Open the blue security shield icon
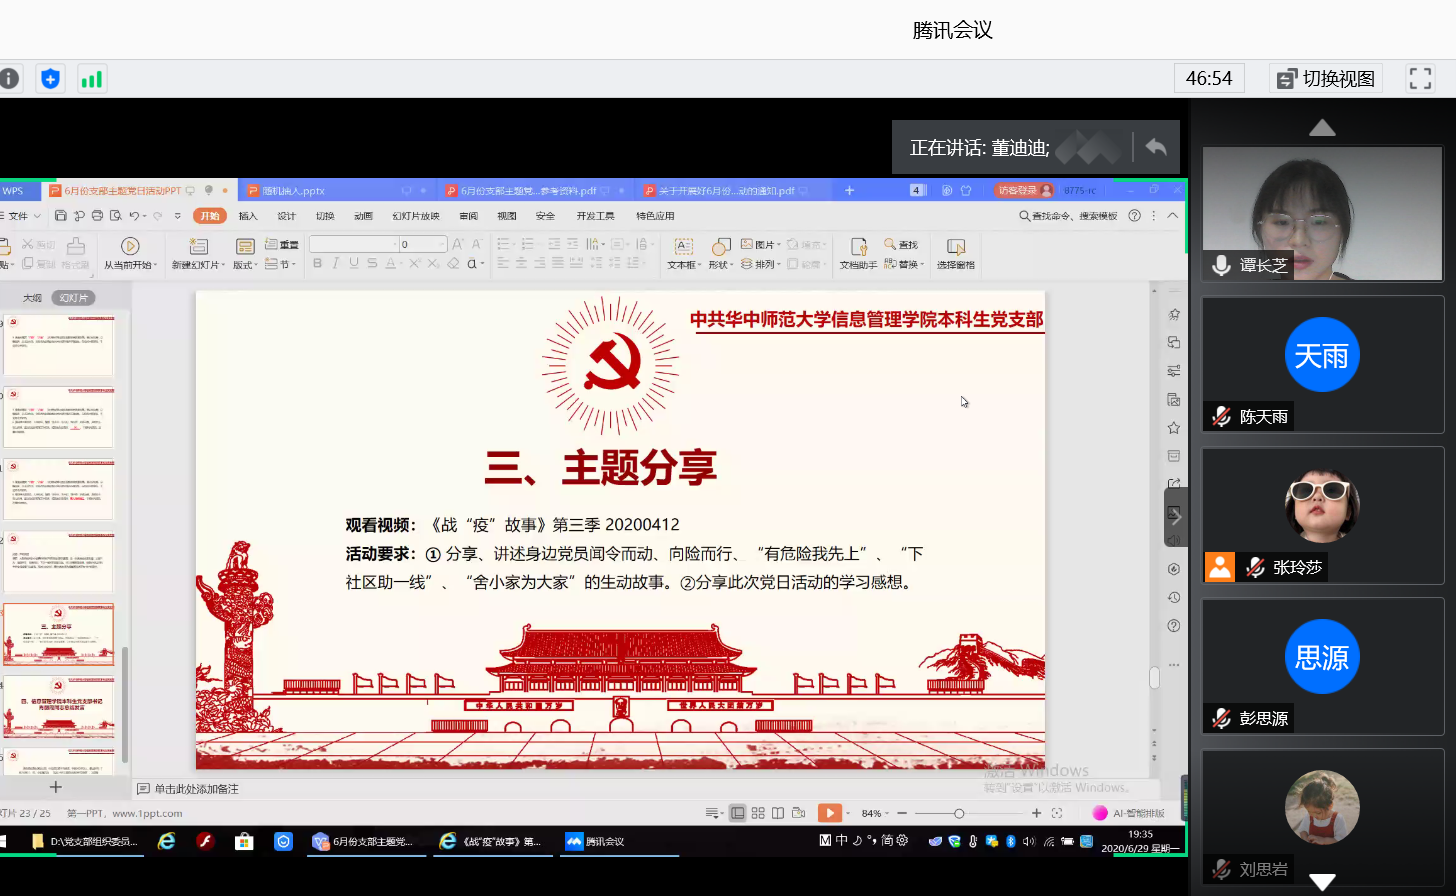Viewport: 1456px width, 896px height. point(50,79)
